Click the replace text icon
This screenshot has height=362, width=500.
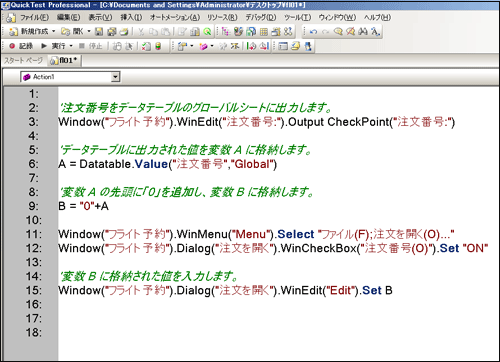(375, 32)
